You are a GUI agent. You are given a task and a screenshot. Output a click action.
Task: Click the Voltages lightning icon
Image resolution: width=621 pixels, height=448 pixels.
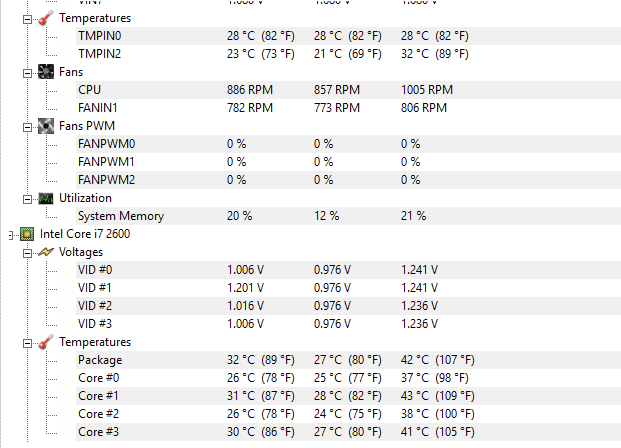coord(46,252)
